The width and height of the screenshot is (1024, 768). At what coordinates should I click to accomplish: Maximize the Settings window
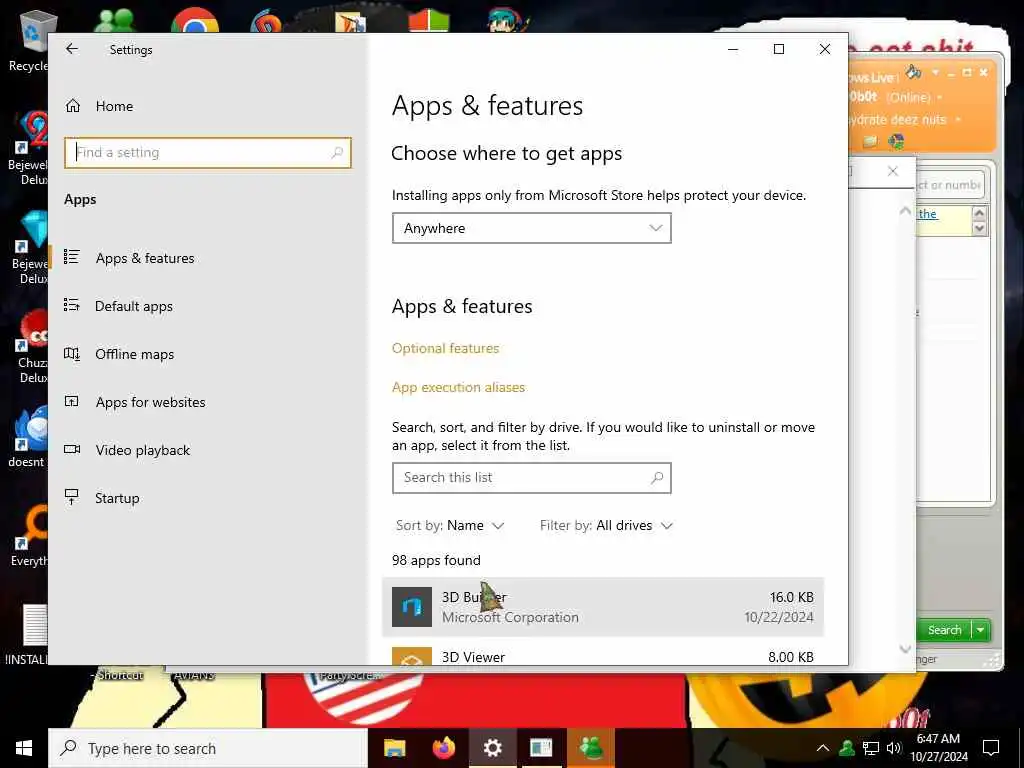[778, 49]
